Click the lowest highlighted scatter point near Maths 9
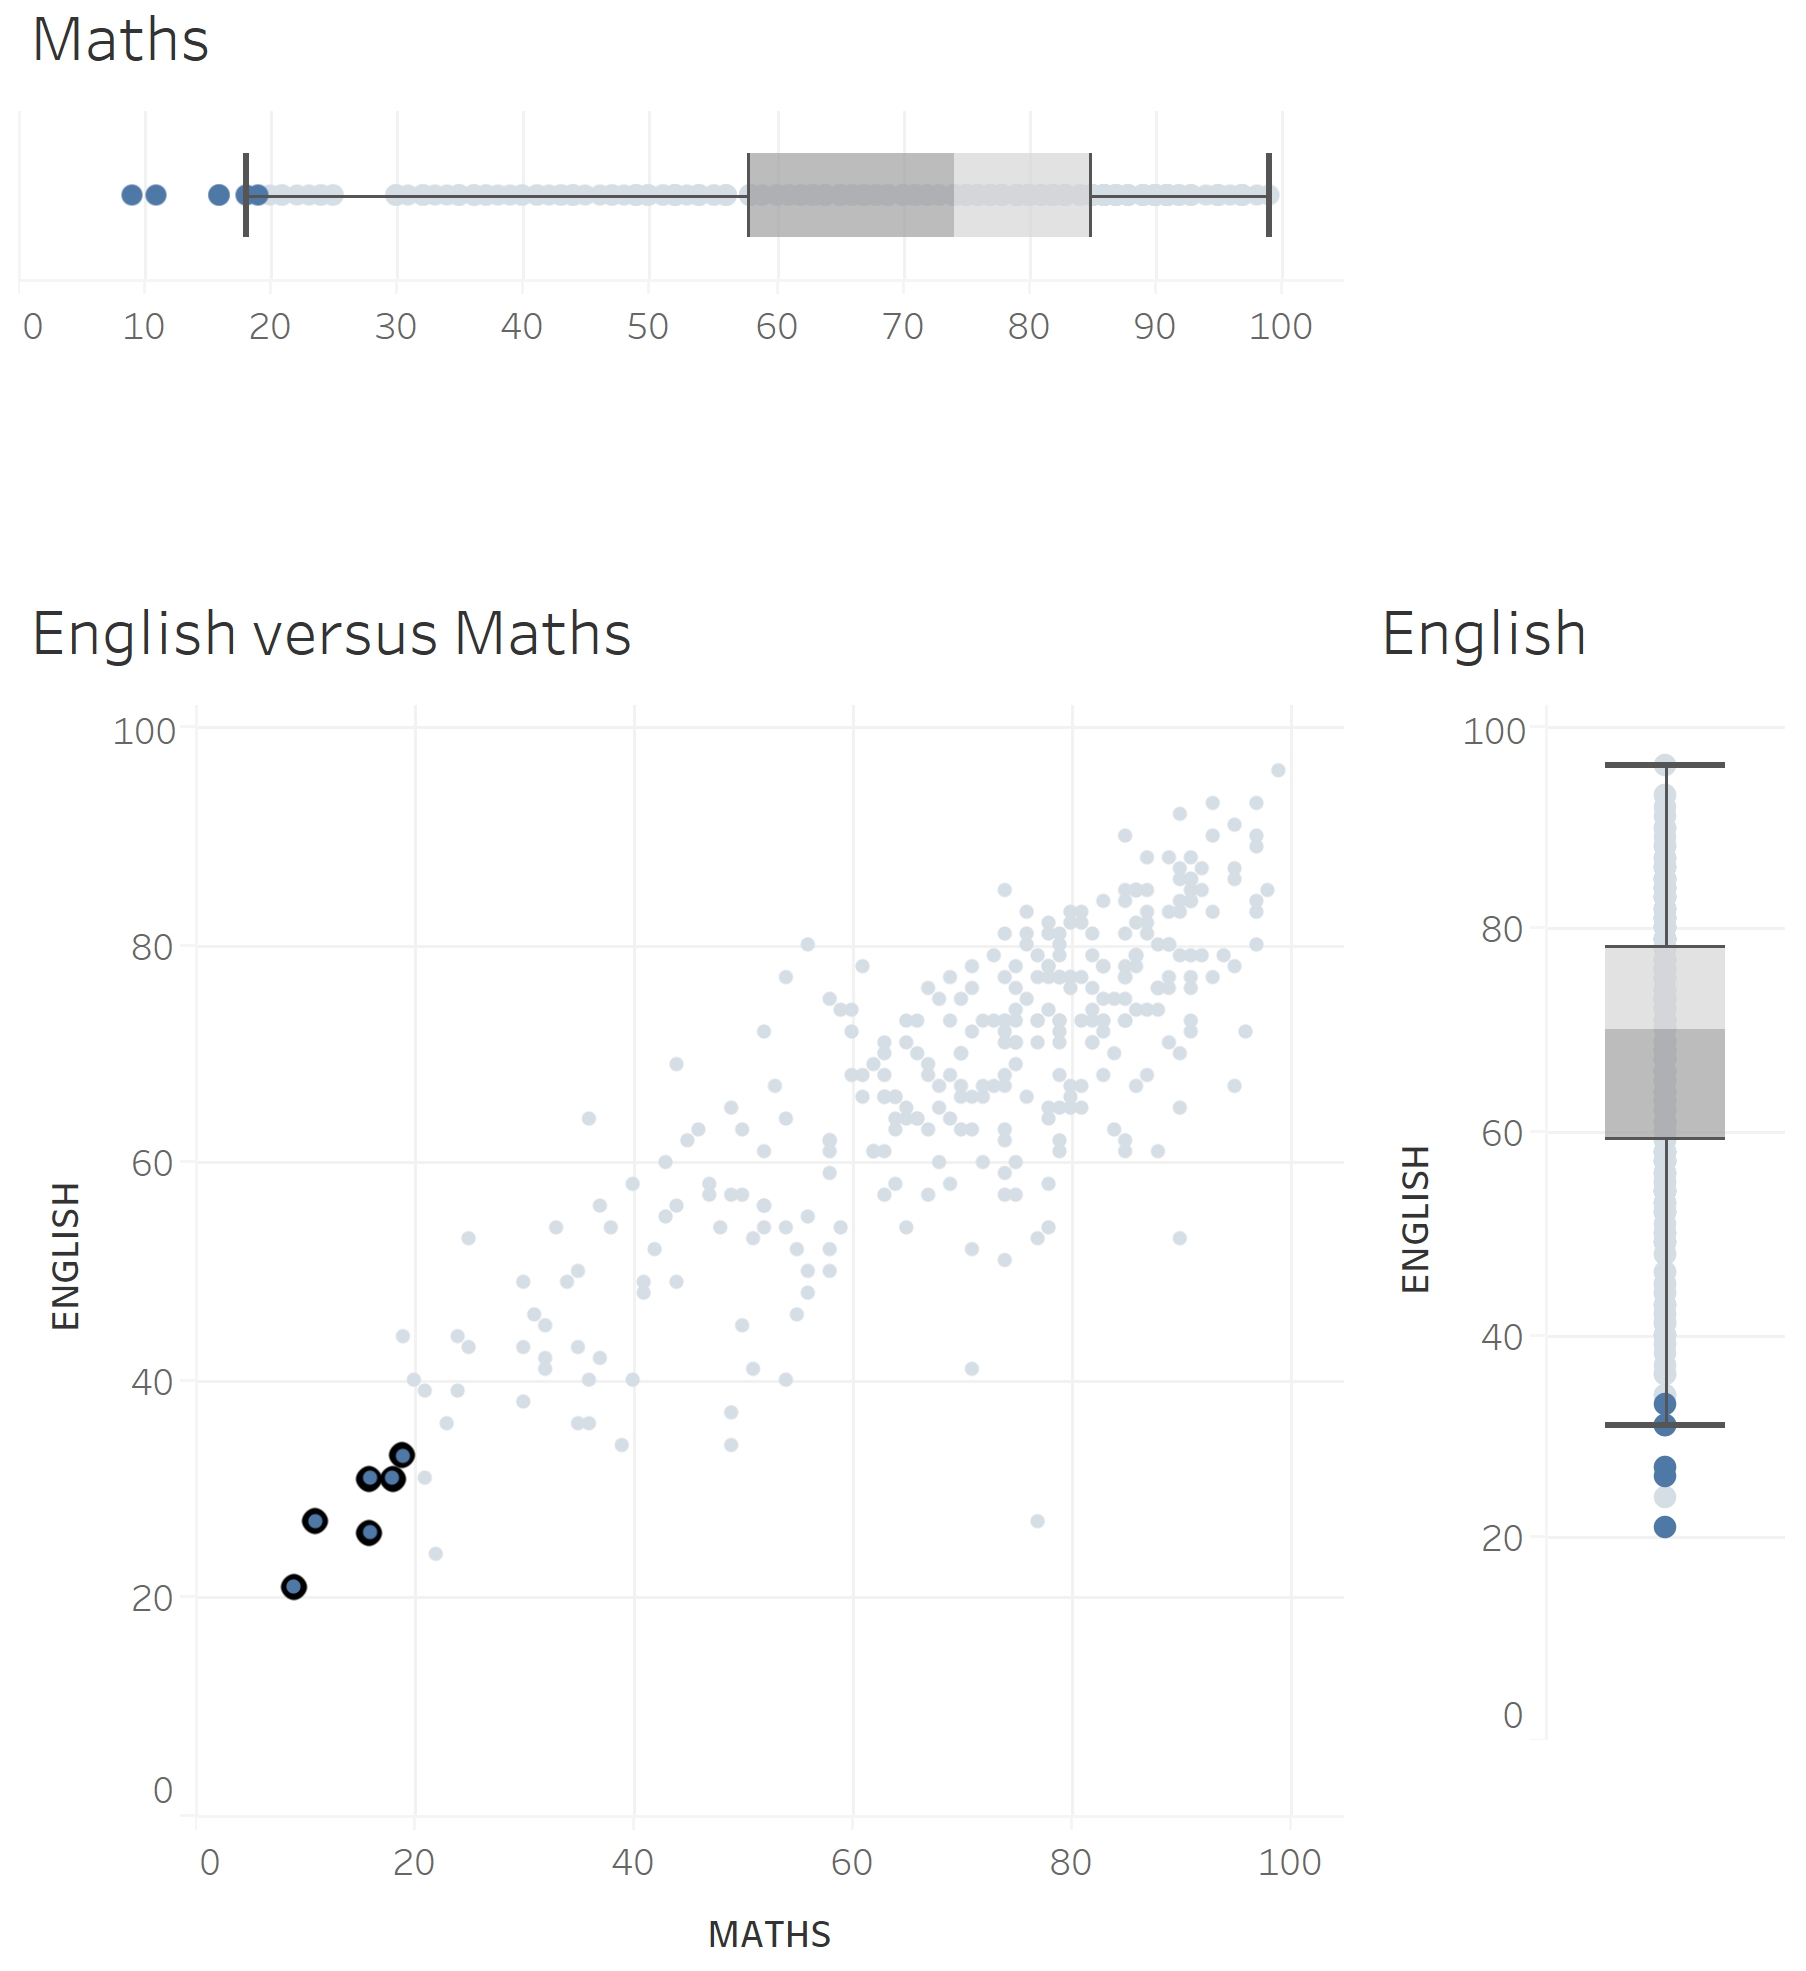 293,1586
